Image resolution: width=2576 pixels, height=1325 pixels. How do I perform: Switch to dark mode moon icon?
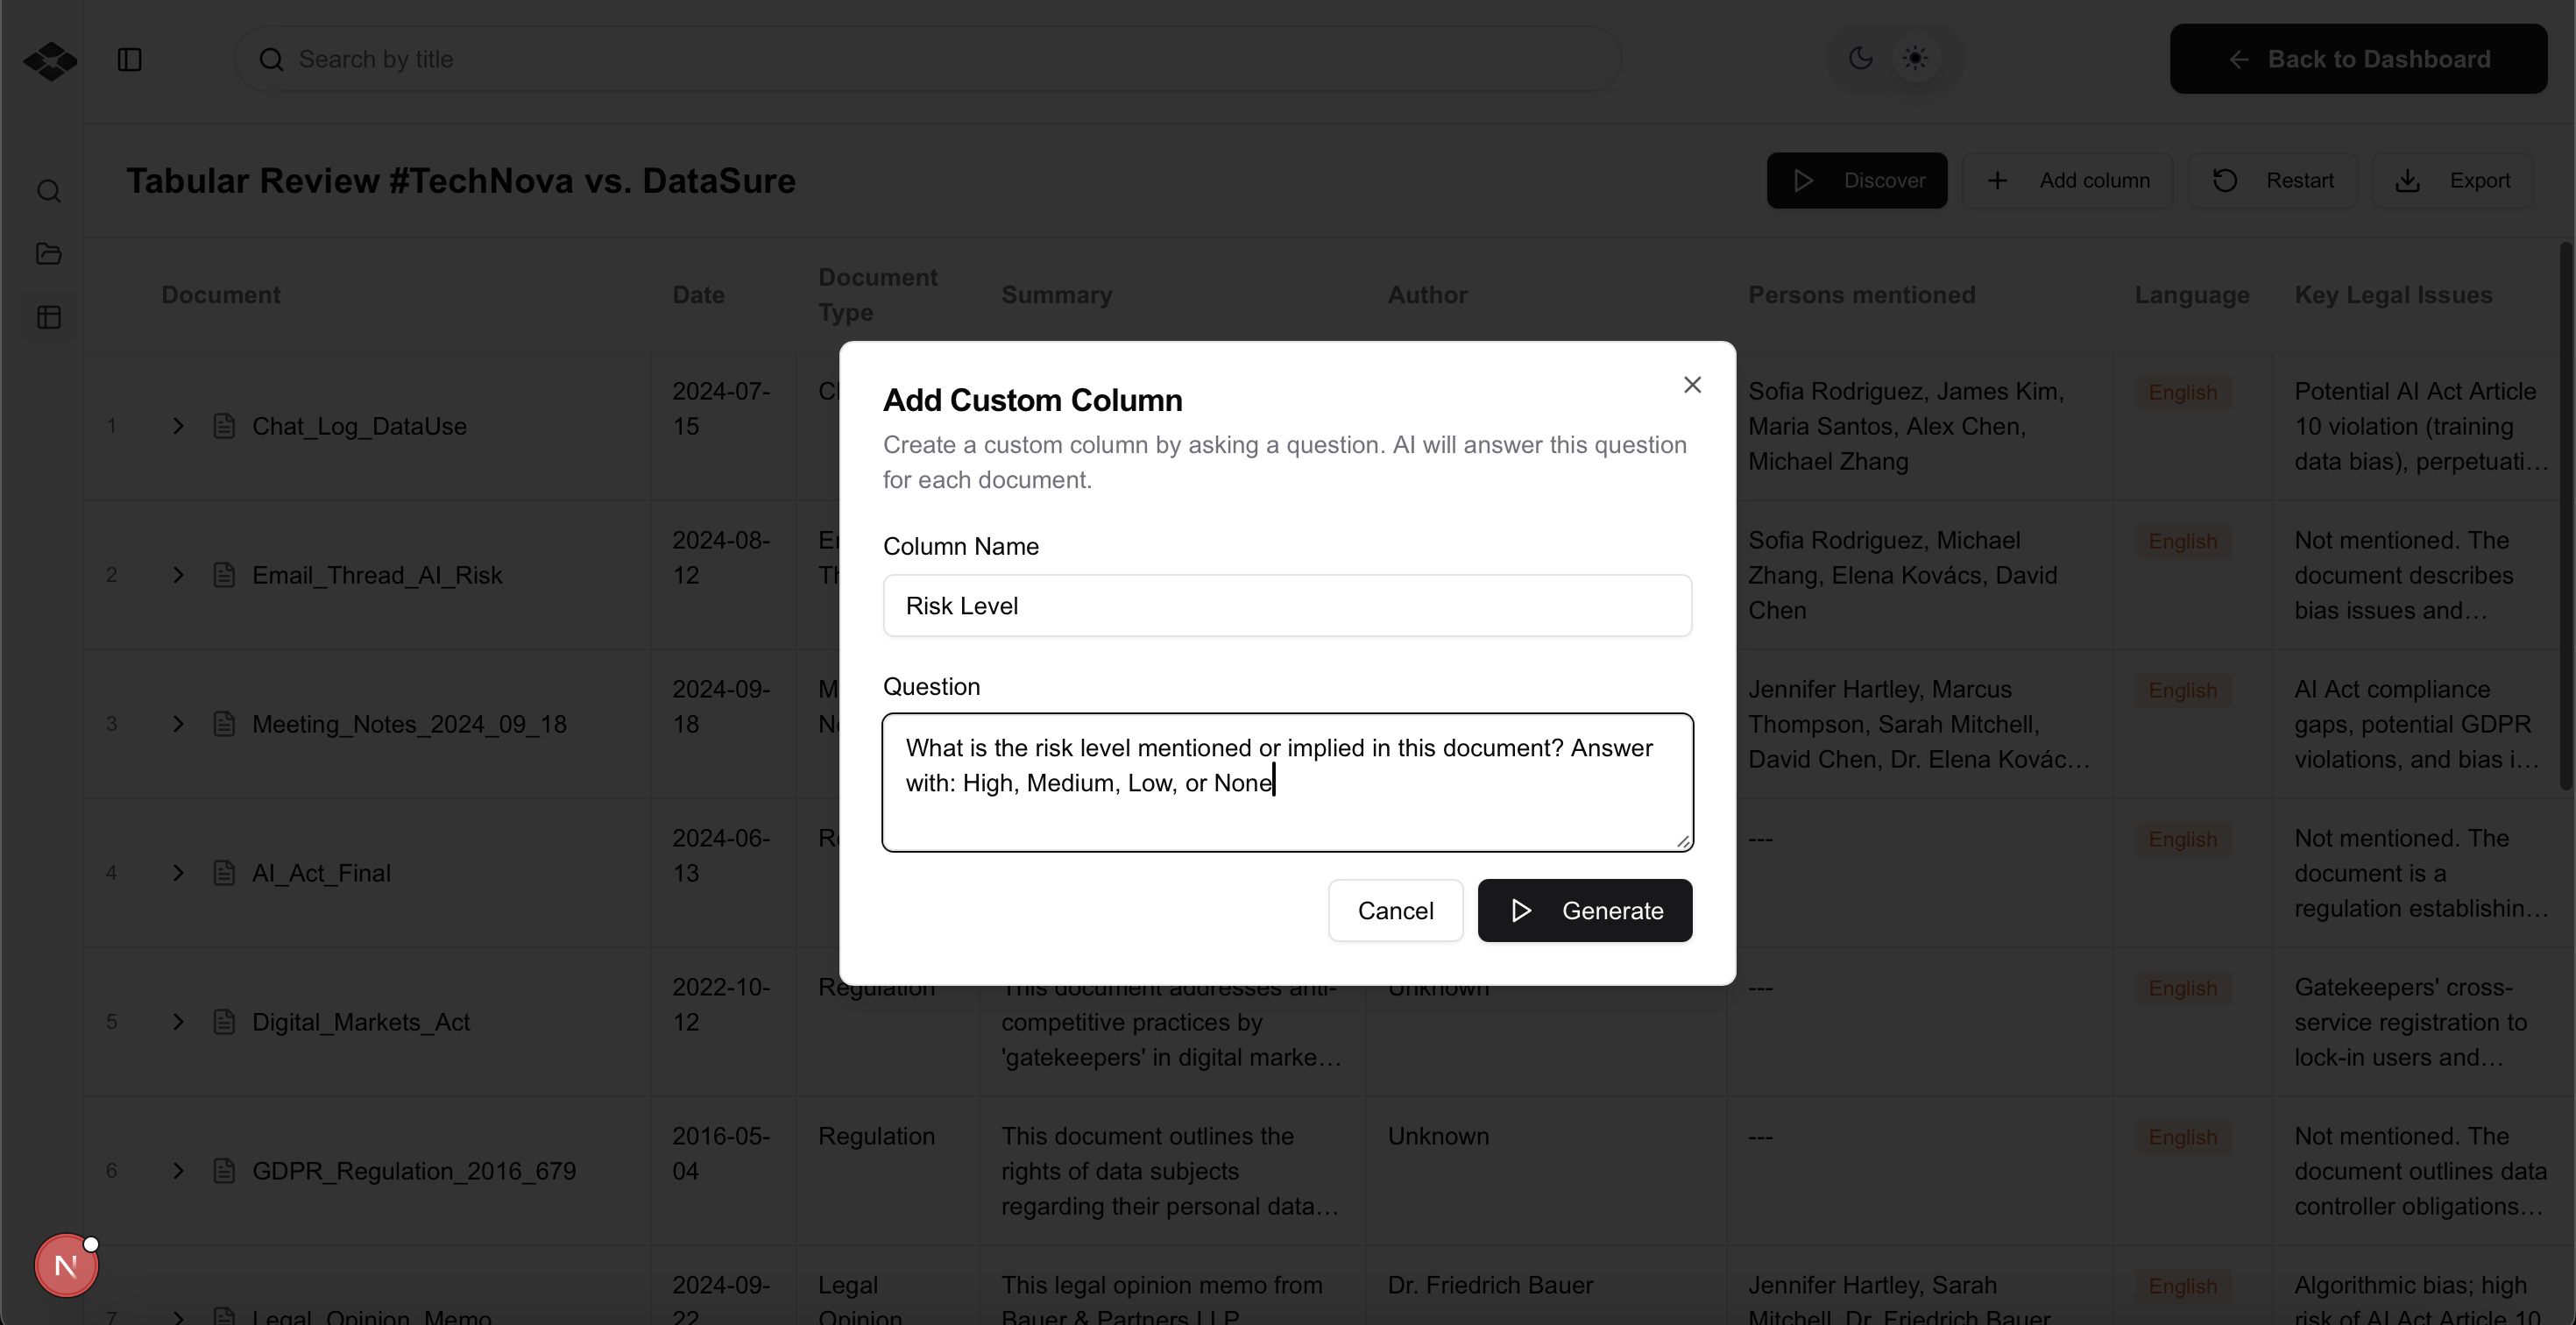coord(1860,58)
